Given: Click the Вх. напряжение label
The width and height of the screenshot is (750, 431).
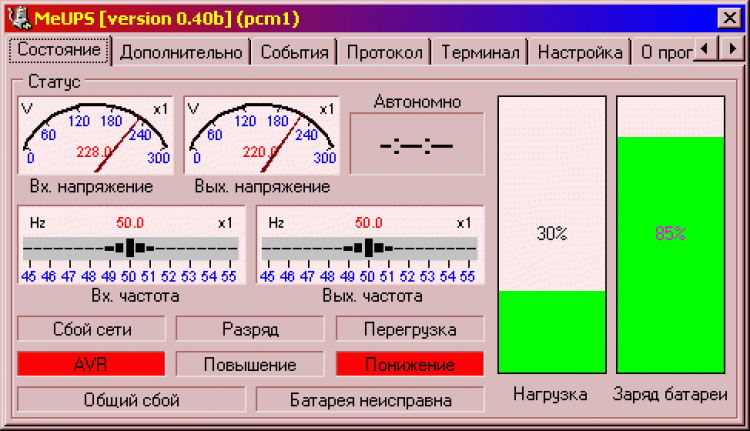Looking at the screenshot, I should [x=91, y=187].
